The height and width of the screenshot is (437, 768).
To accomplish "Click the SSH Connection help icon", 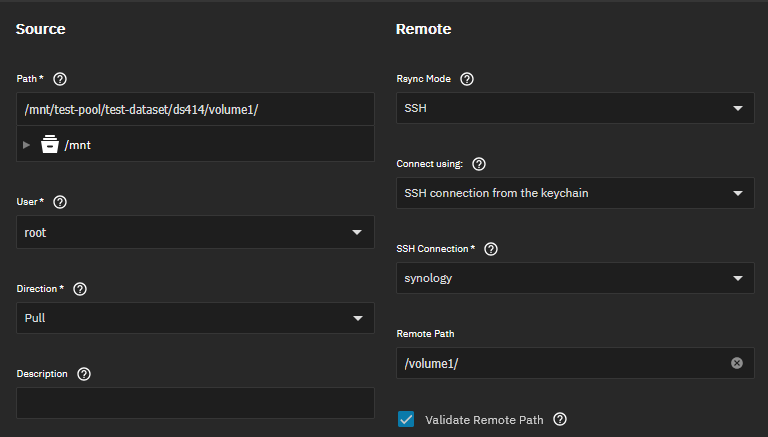I will [x=491, y=248].
